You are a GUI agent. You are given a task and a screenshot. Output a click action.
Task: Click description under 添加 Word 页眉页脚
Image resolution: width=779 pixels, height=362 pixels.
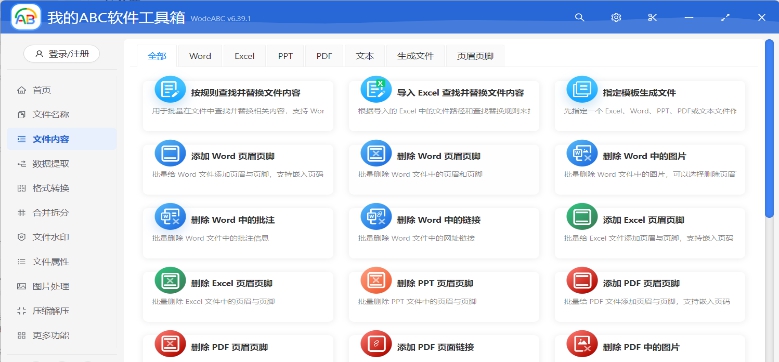[238, 174]
